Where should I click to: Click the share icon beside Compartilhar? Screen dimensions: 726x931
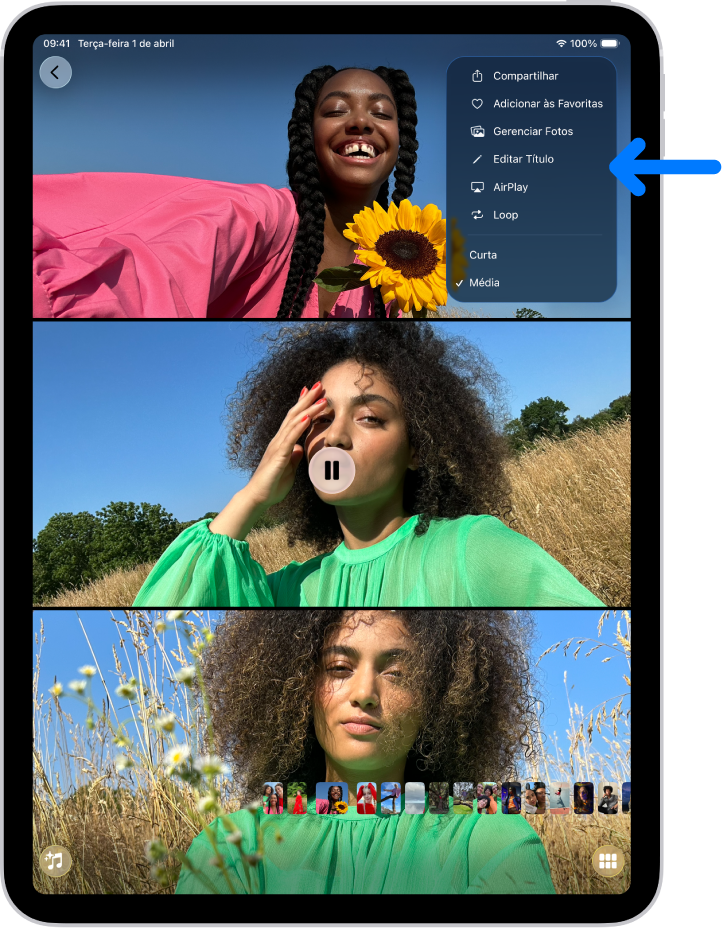(477, 76)
